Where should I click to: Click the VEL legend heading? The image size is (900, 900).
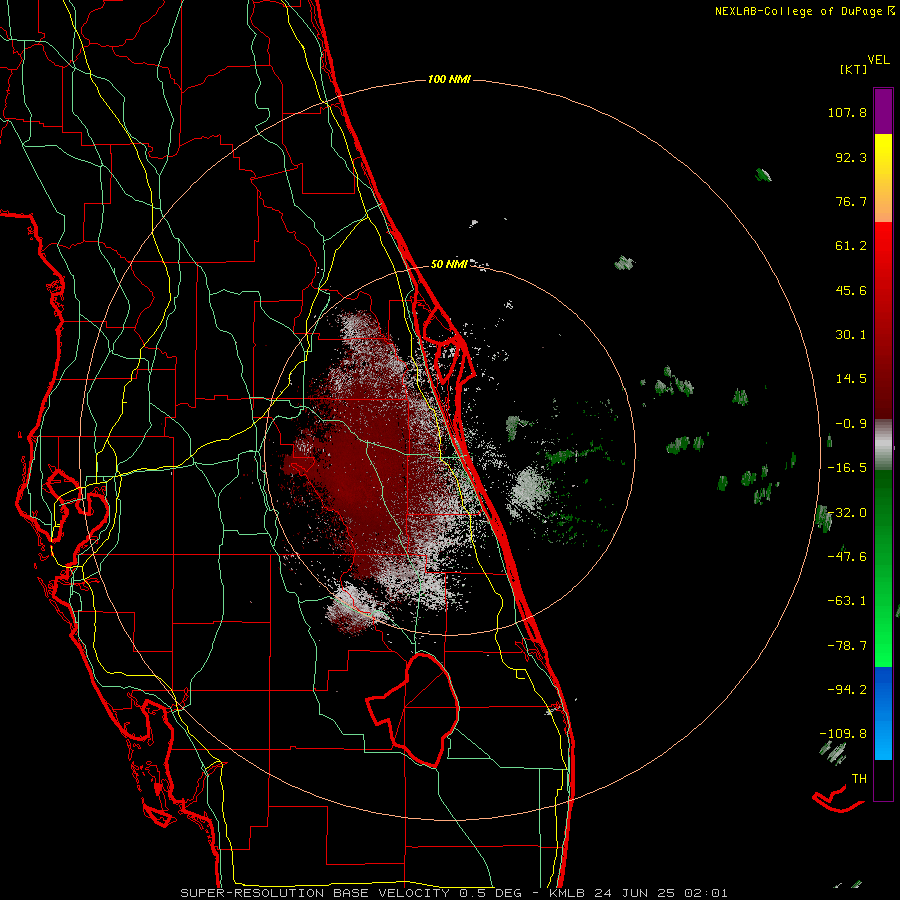(x=879, y=60)
